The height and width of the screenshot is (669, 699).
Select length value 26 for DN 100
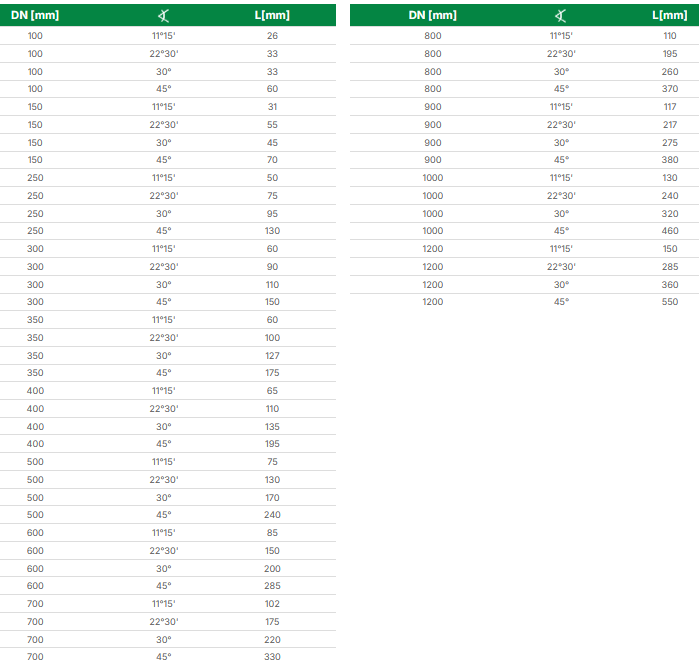point(272,36)
